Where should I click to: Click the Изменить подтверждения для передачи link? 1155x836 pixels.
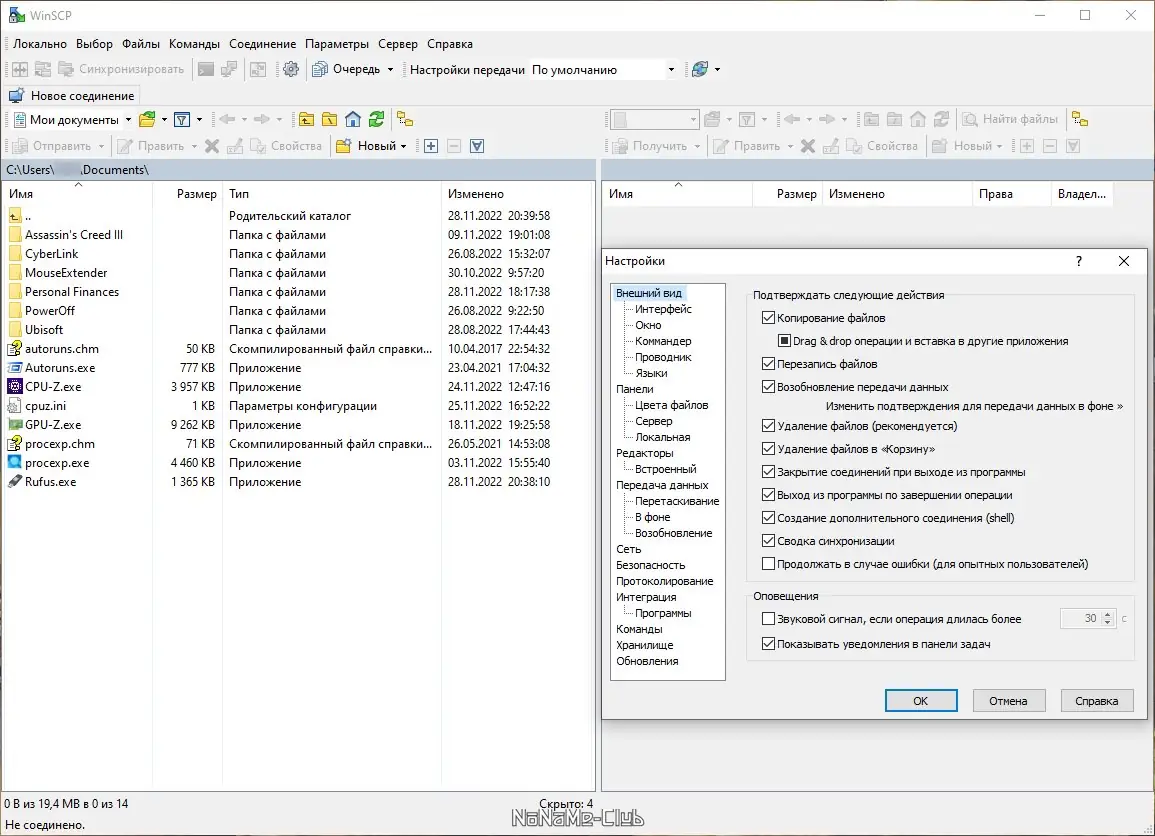point(973,406)
